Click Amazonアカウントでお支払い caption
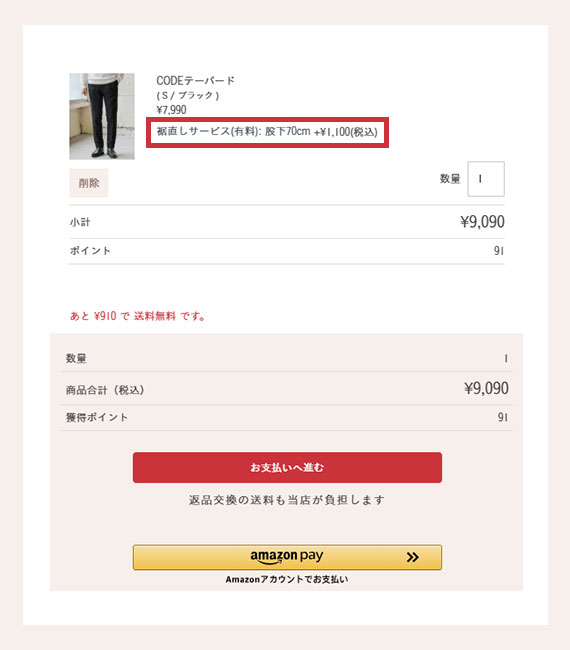The image size is (570, 650). (287, 580)
